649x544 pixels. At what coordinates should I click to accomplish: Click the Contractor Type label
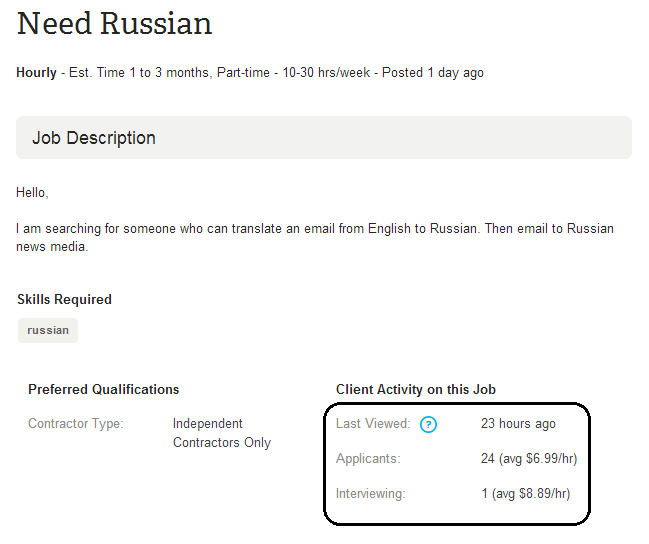[76, 424]
